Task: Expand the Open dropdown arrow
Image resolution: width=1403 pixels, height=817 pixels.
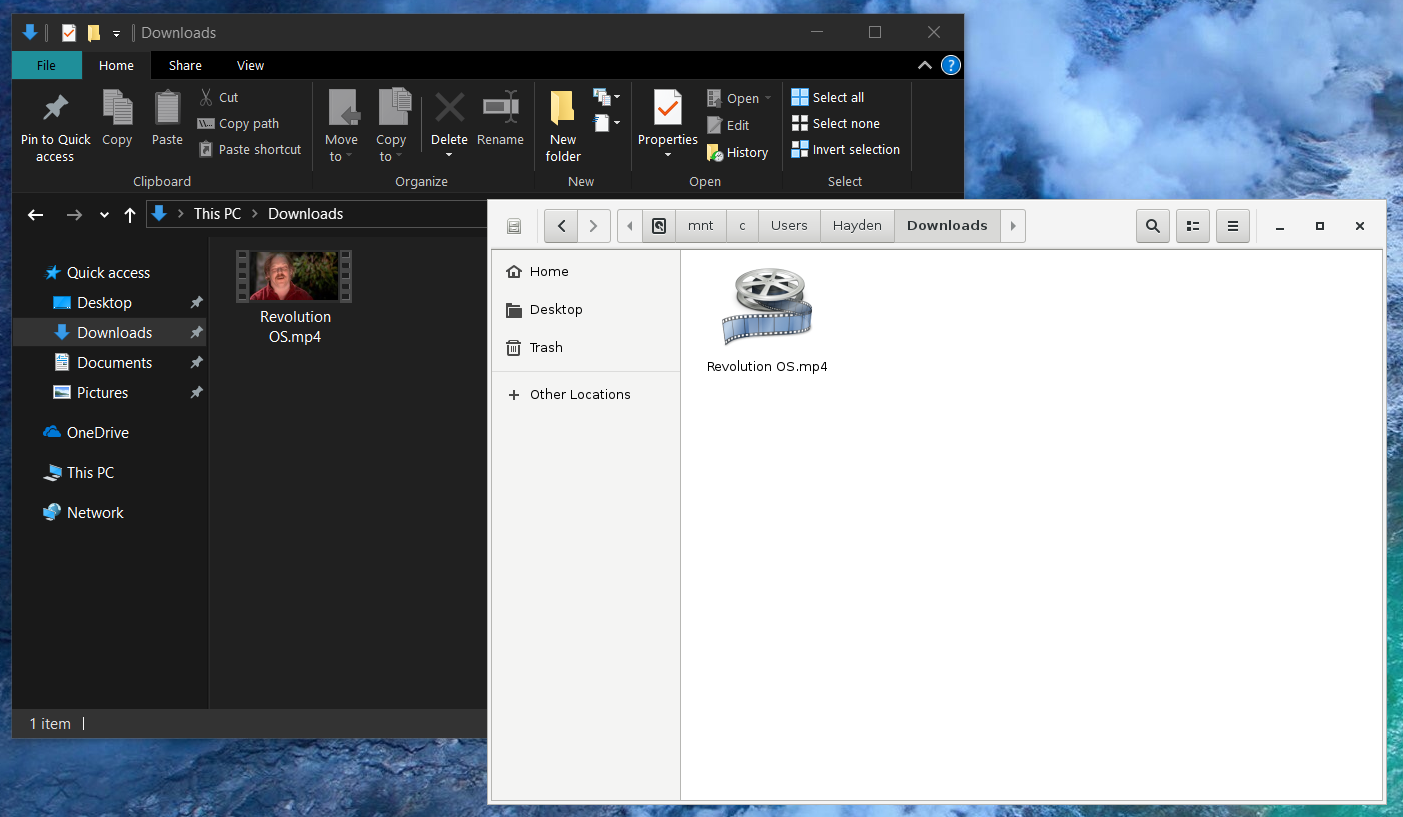Action: pyautogui.click(x=769, y=97)
